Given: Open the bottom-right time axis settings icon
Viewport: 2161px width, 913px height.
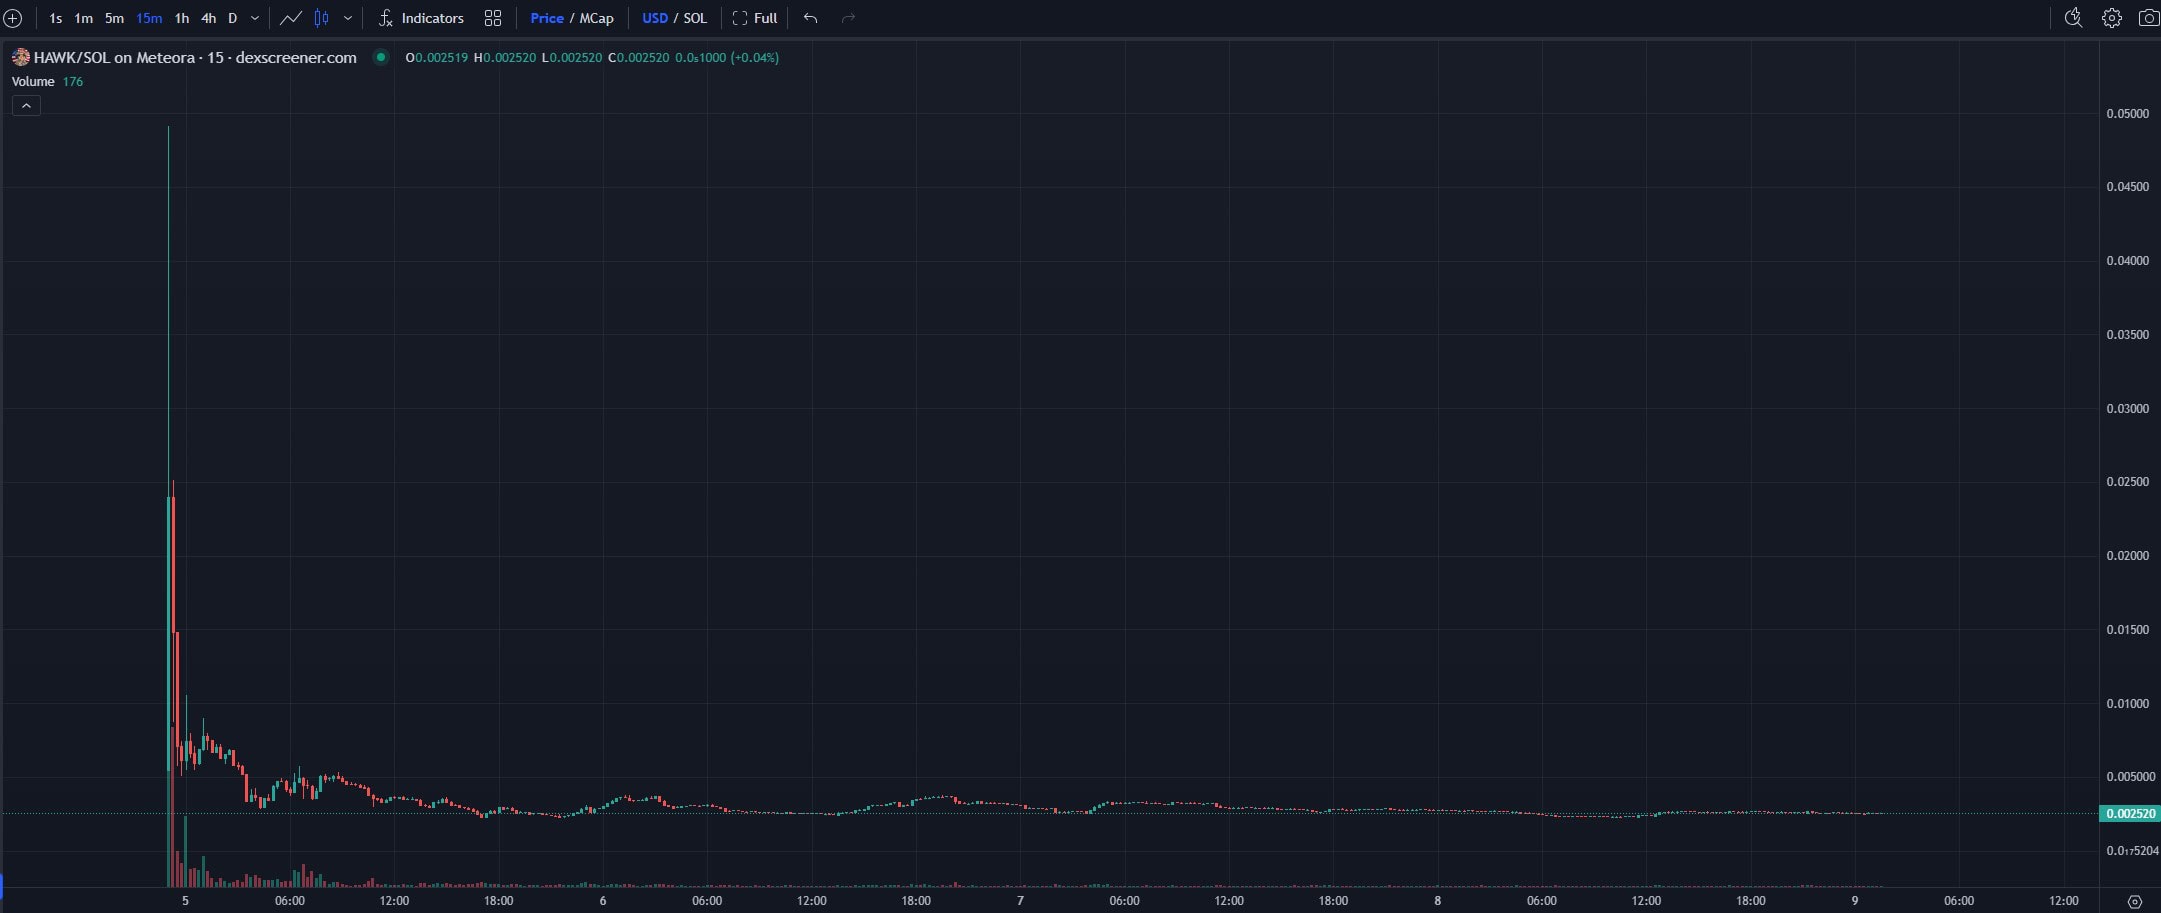Looking at the screenshot, I should click(x=2134, y=901).
